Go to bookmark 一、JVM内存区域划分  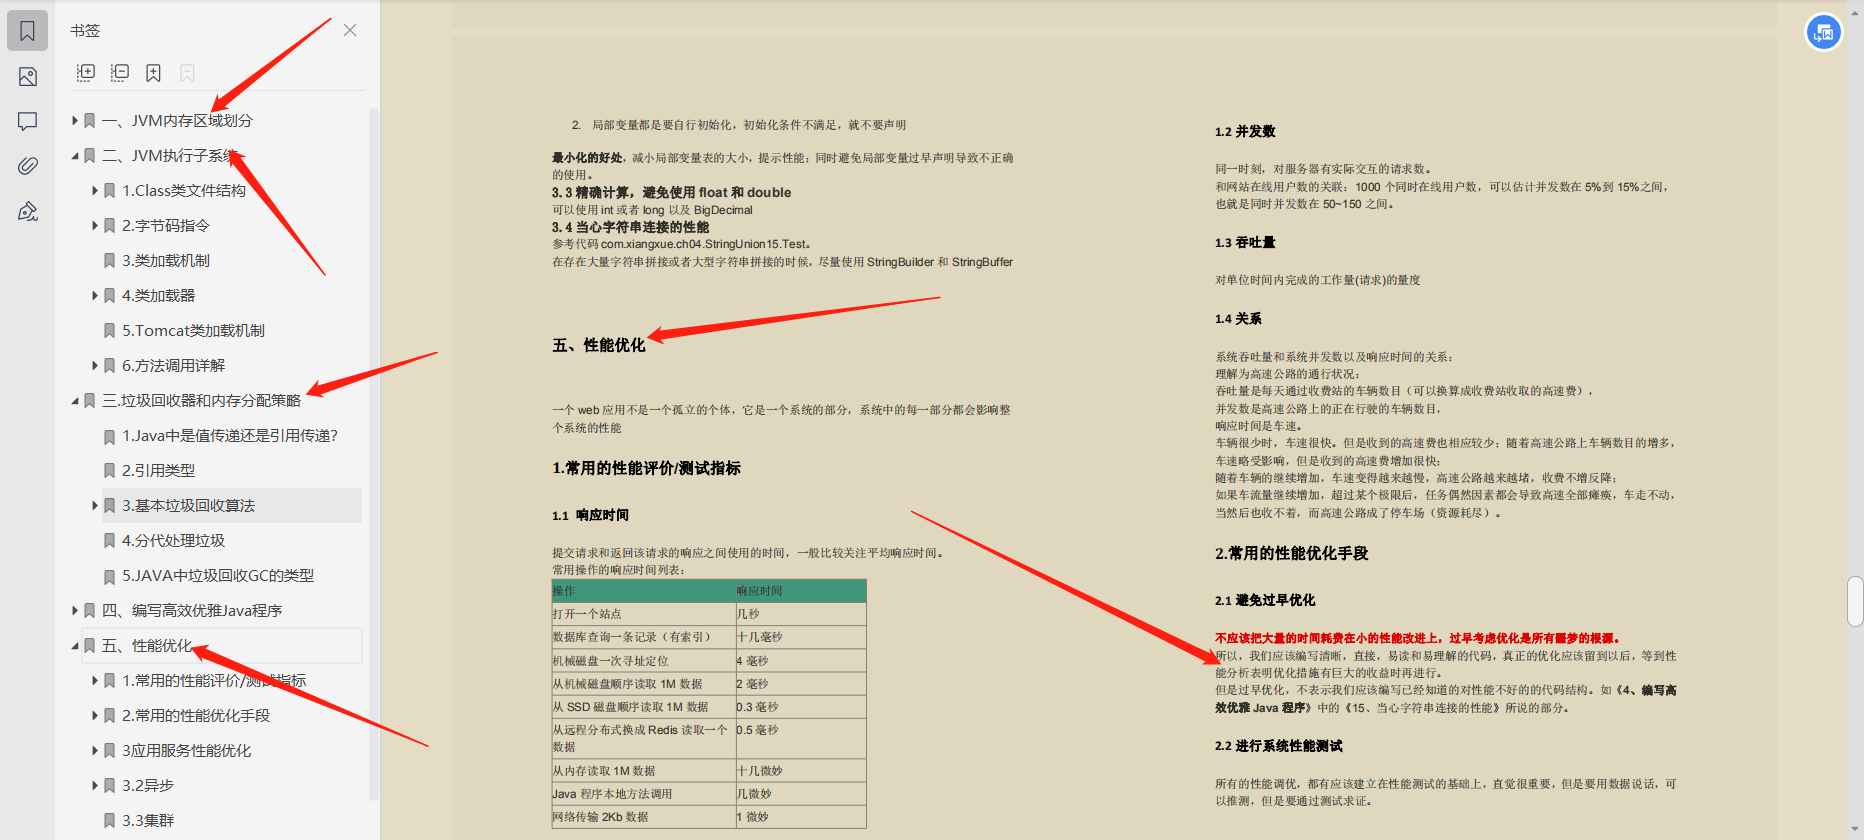pos(177,121)
